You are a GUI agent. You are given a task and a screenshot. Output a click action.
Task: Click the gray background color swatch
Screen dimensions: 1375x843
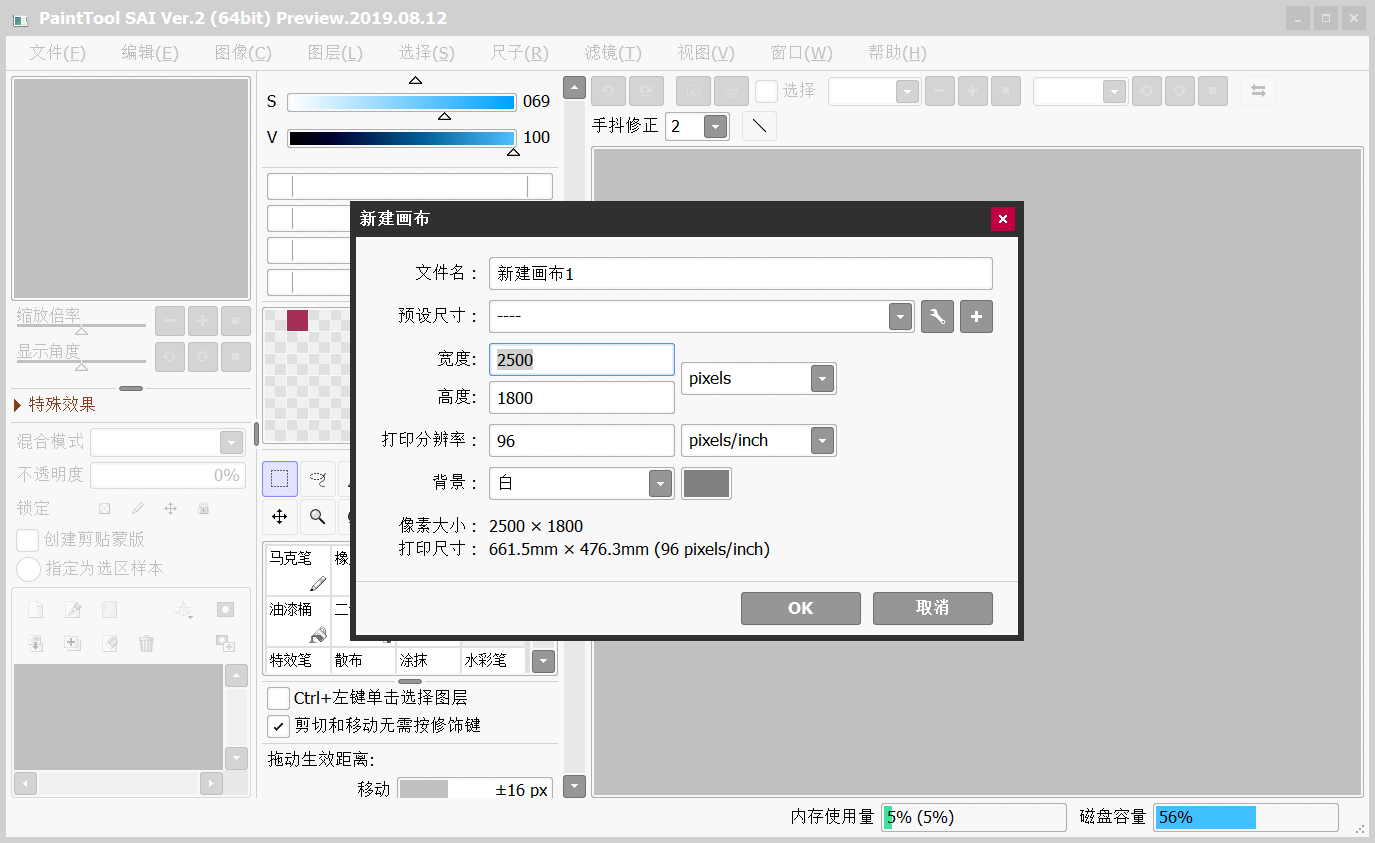[706, 483]
